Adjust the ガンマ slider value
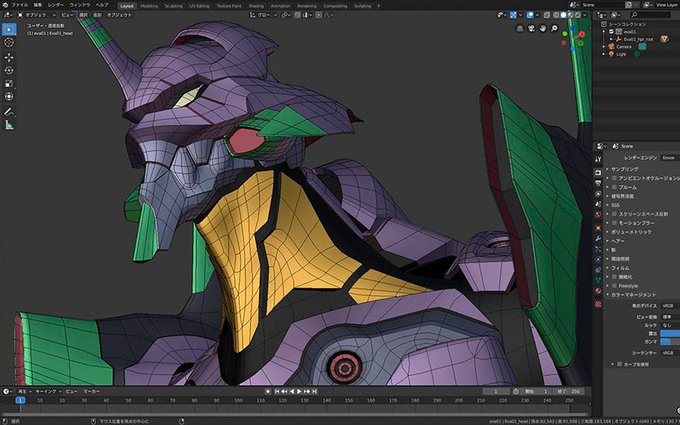680x425 pixels. pyautogui.click(x=668, y=342)
